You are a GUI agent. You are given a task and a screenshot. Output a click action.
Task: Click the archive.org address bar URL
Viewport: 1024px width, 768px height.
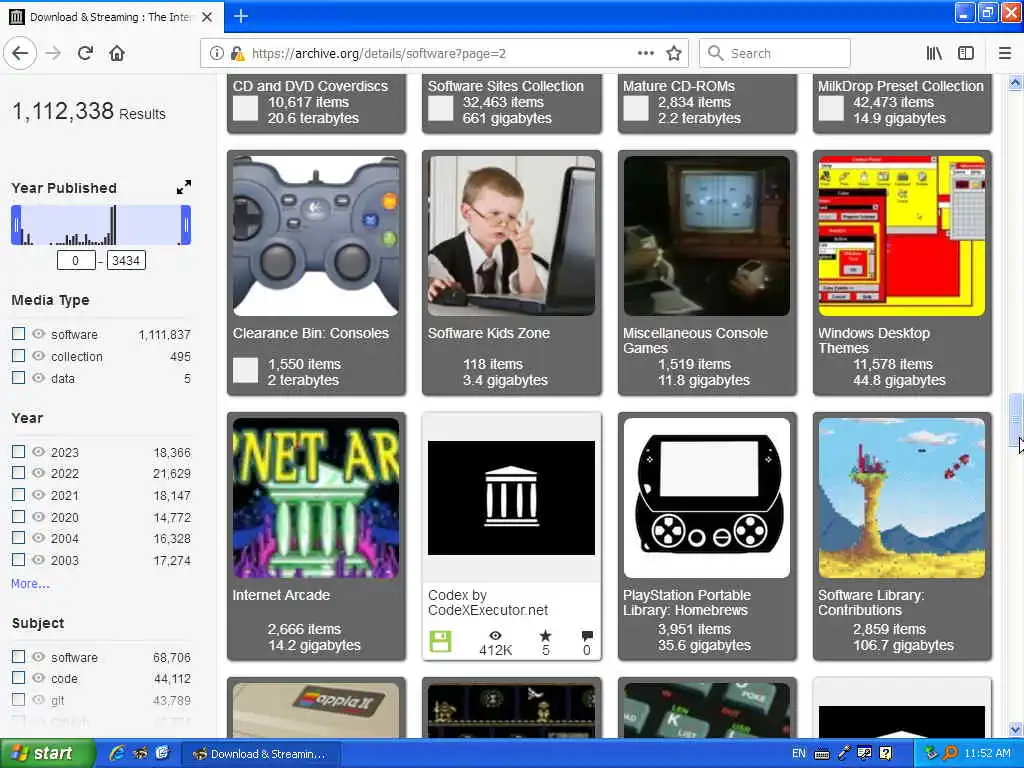tap(379, 54)
